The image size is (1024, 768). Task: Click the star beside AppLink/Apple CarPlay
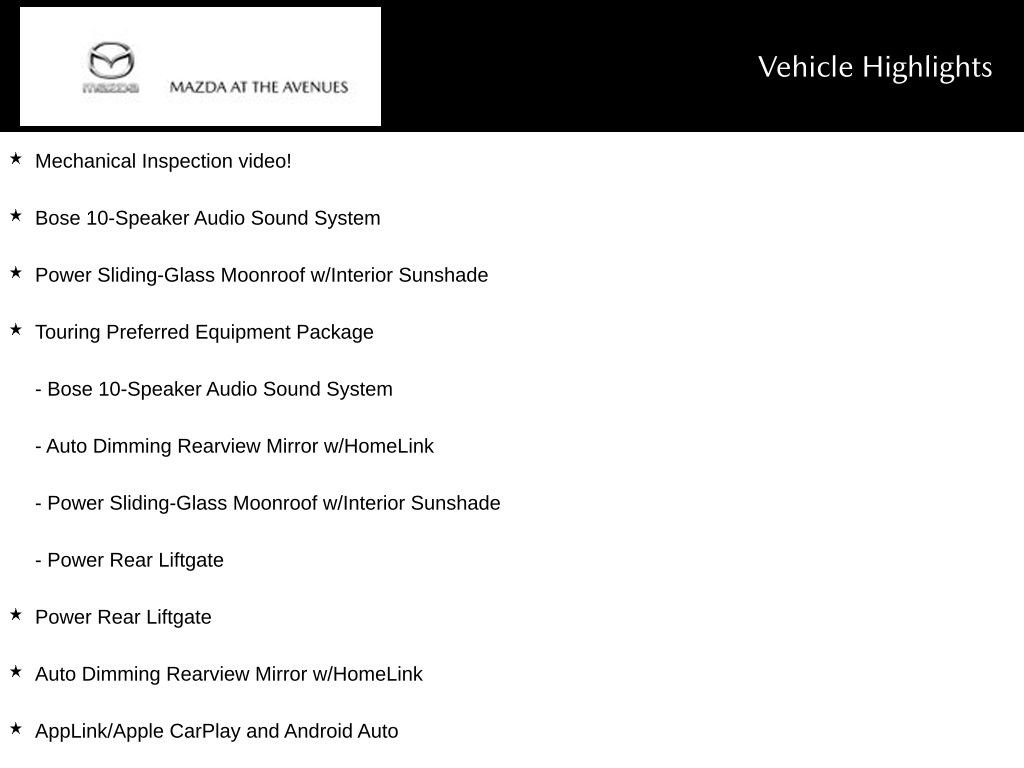16,729
